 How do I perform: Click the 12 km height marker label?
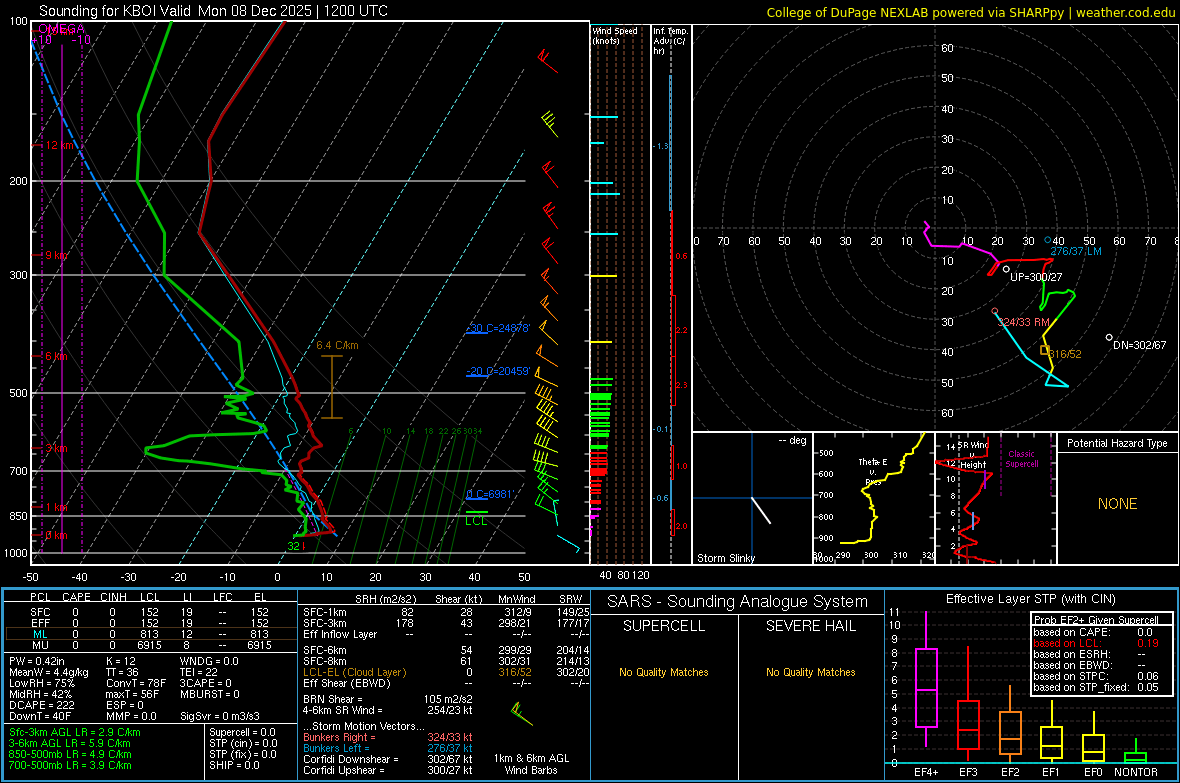(60, 145)
